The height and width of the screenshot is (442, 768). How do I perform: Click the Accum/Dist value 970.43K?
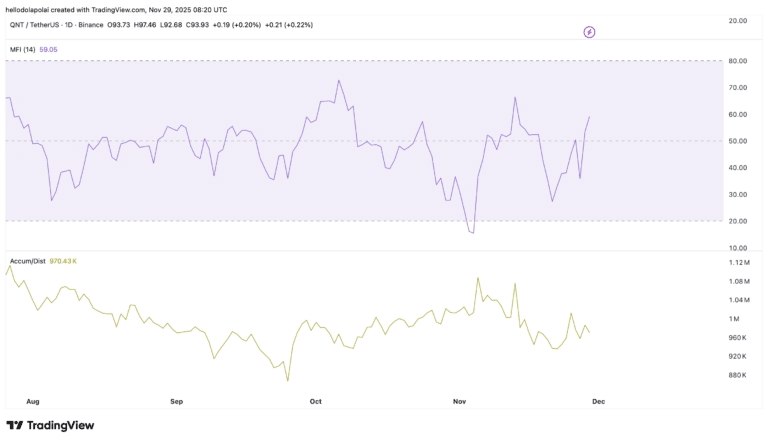[64, 260]
